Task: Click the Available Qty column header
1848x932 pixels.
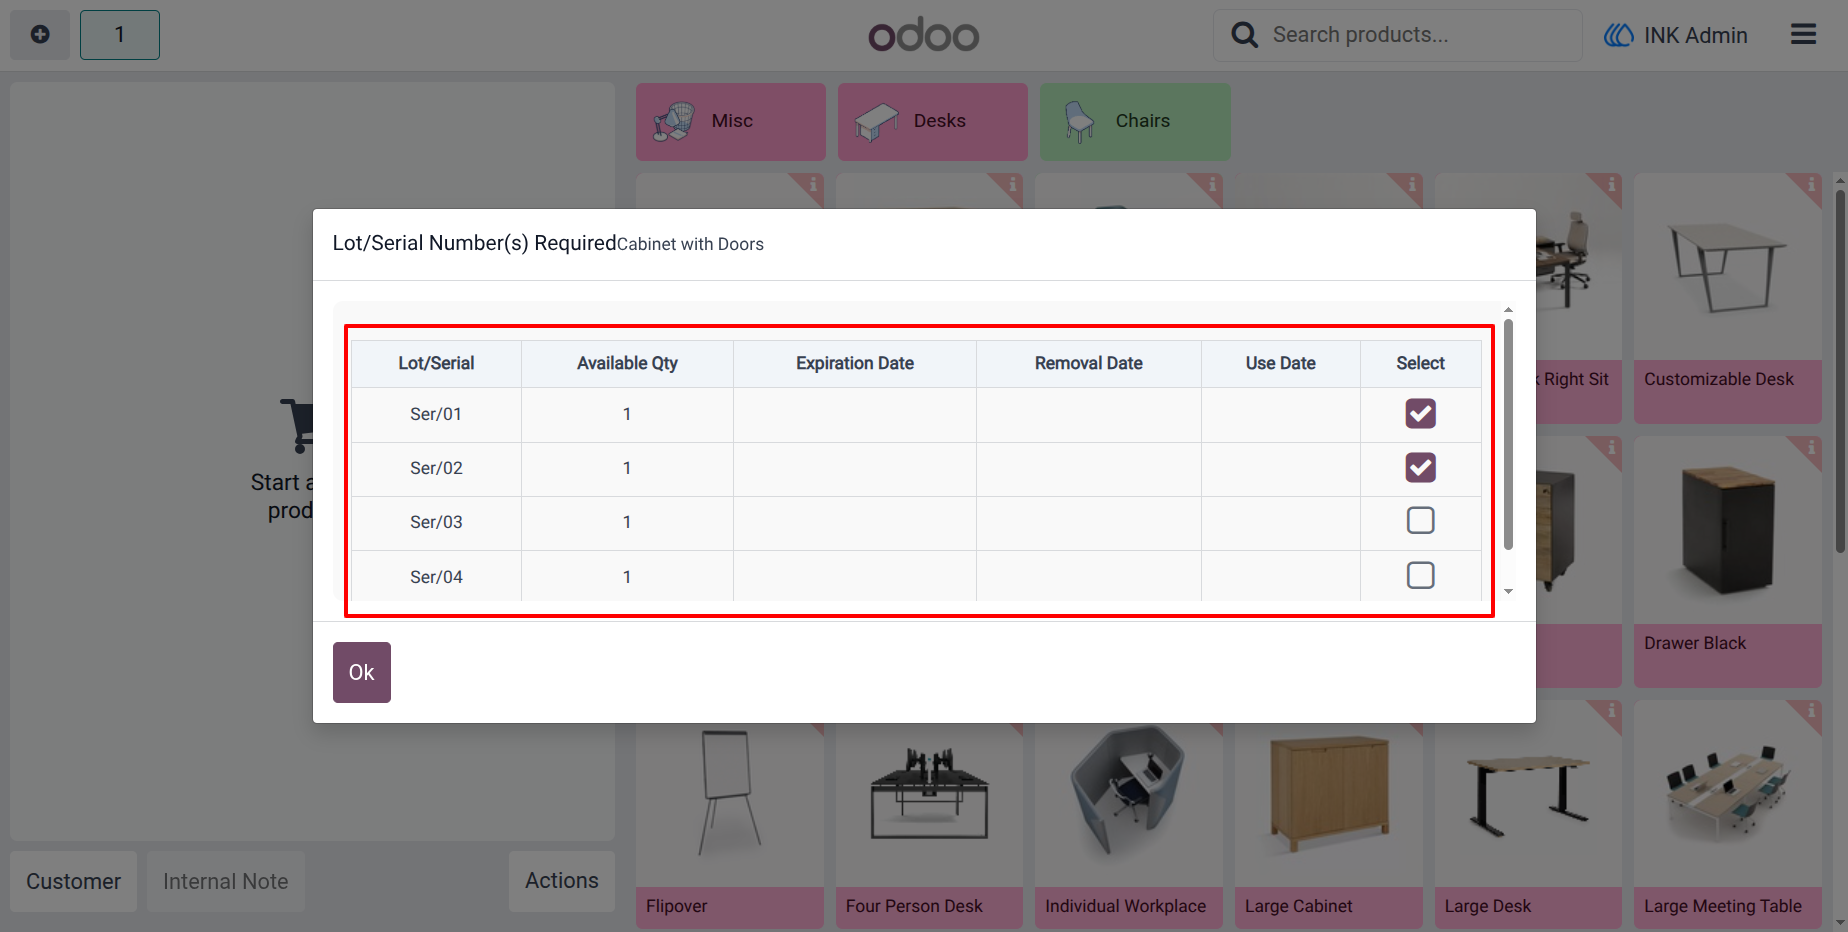Action: 627,363
